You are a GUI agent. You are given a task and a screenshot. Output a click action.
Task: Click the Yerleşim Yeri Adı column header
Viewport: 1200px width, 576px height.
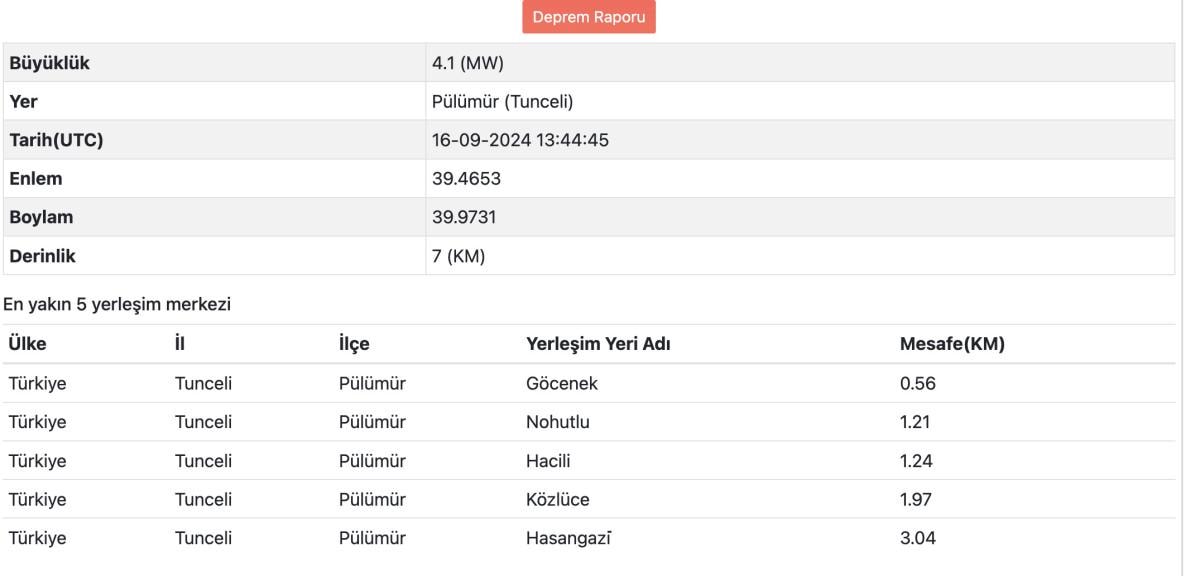pos(597,344)
